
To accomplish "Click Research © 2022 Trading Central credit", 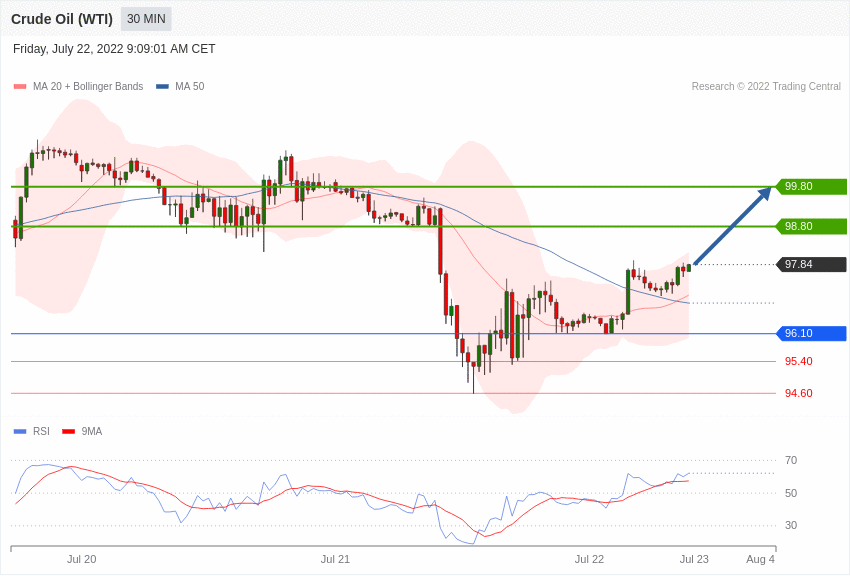I will tap(766, 86).
